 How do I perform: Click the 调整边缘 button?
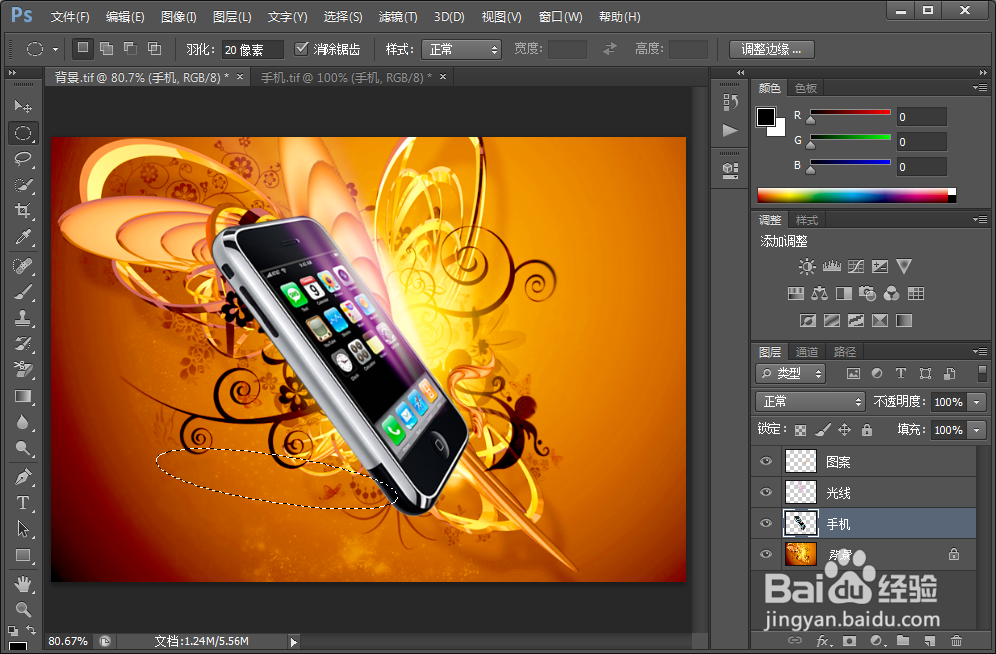pyautogui.click(x=771, y=49)
